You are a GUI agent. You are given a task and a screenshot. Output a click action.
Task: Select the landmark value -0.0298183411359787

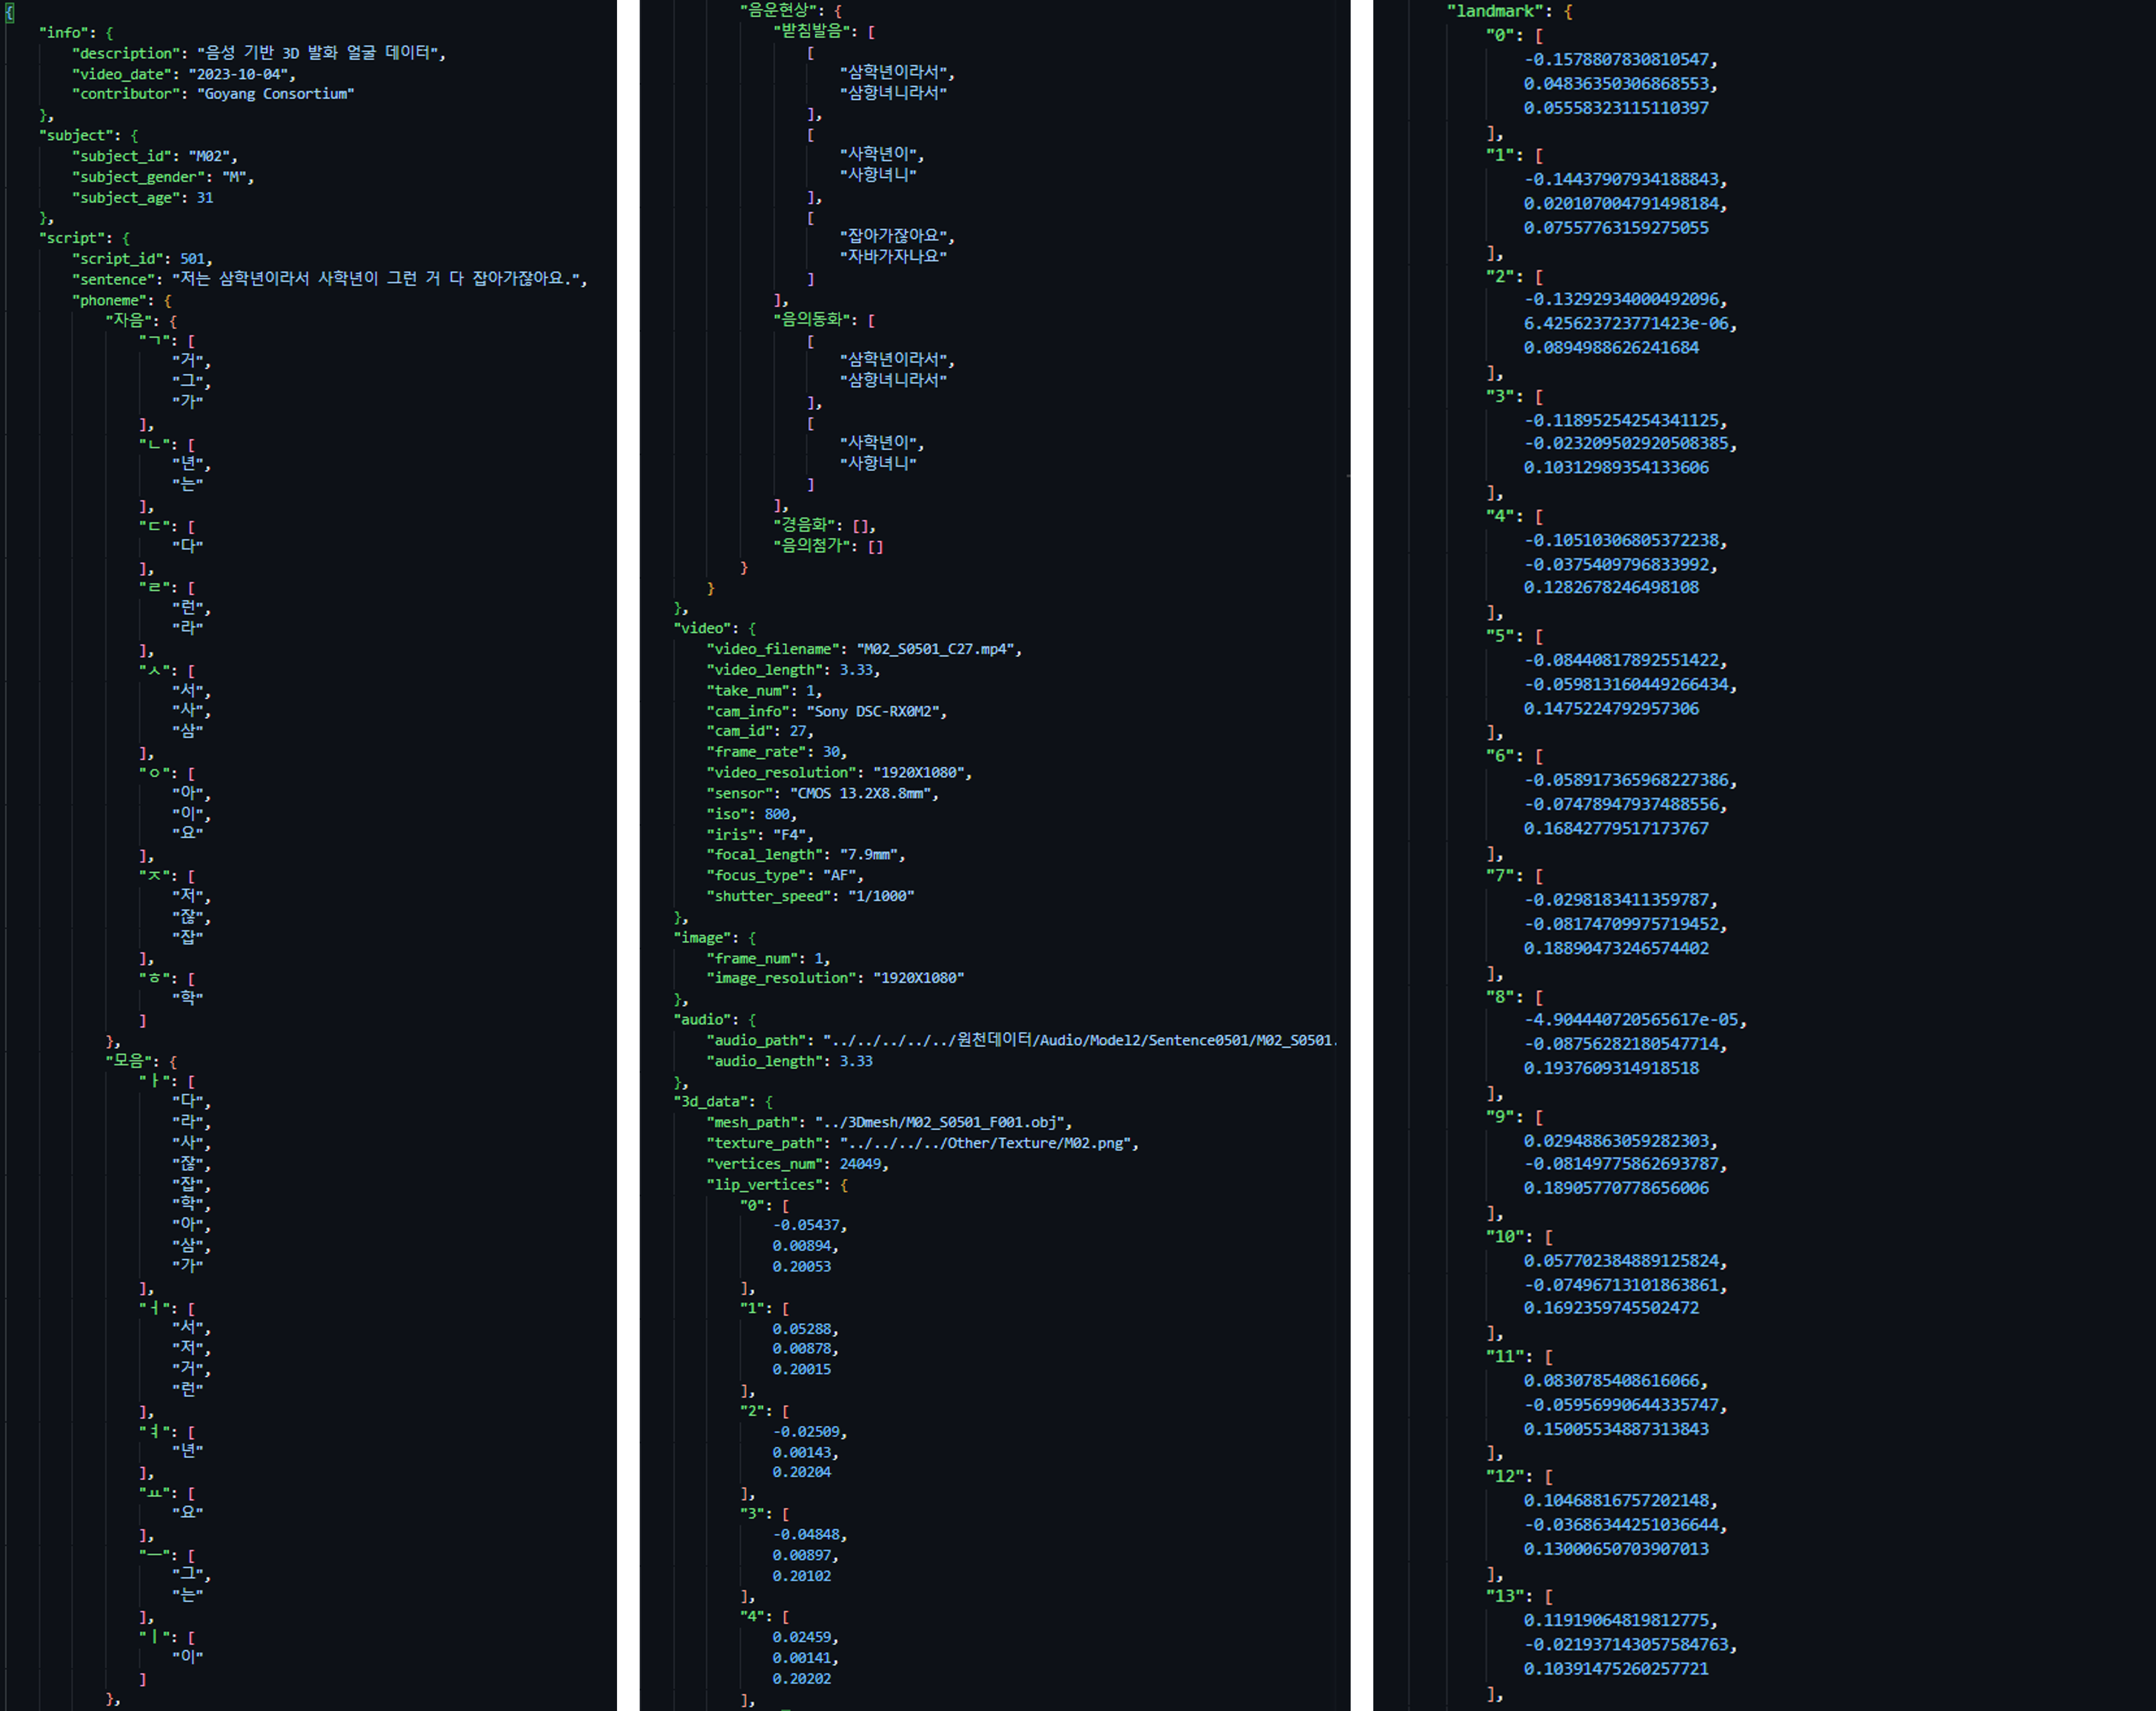coord(1617,900)
